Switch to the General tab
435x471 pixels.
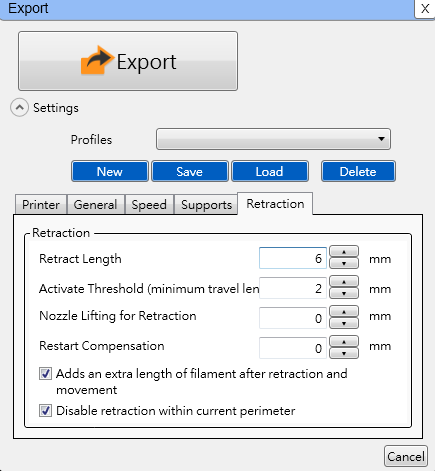click(96, 205)
